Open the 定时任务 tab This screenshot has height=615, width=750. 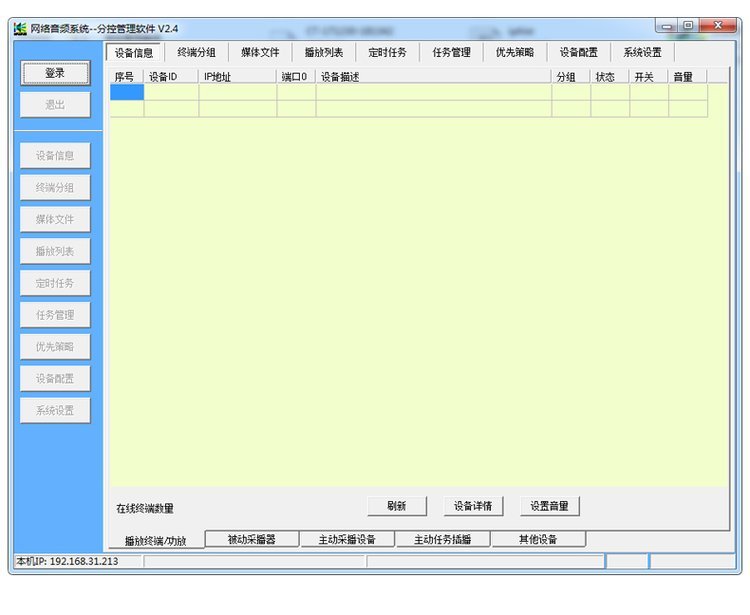[x=387, y=52]
